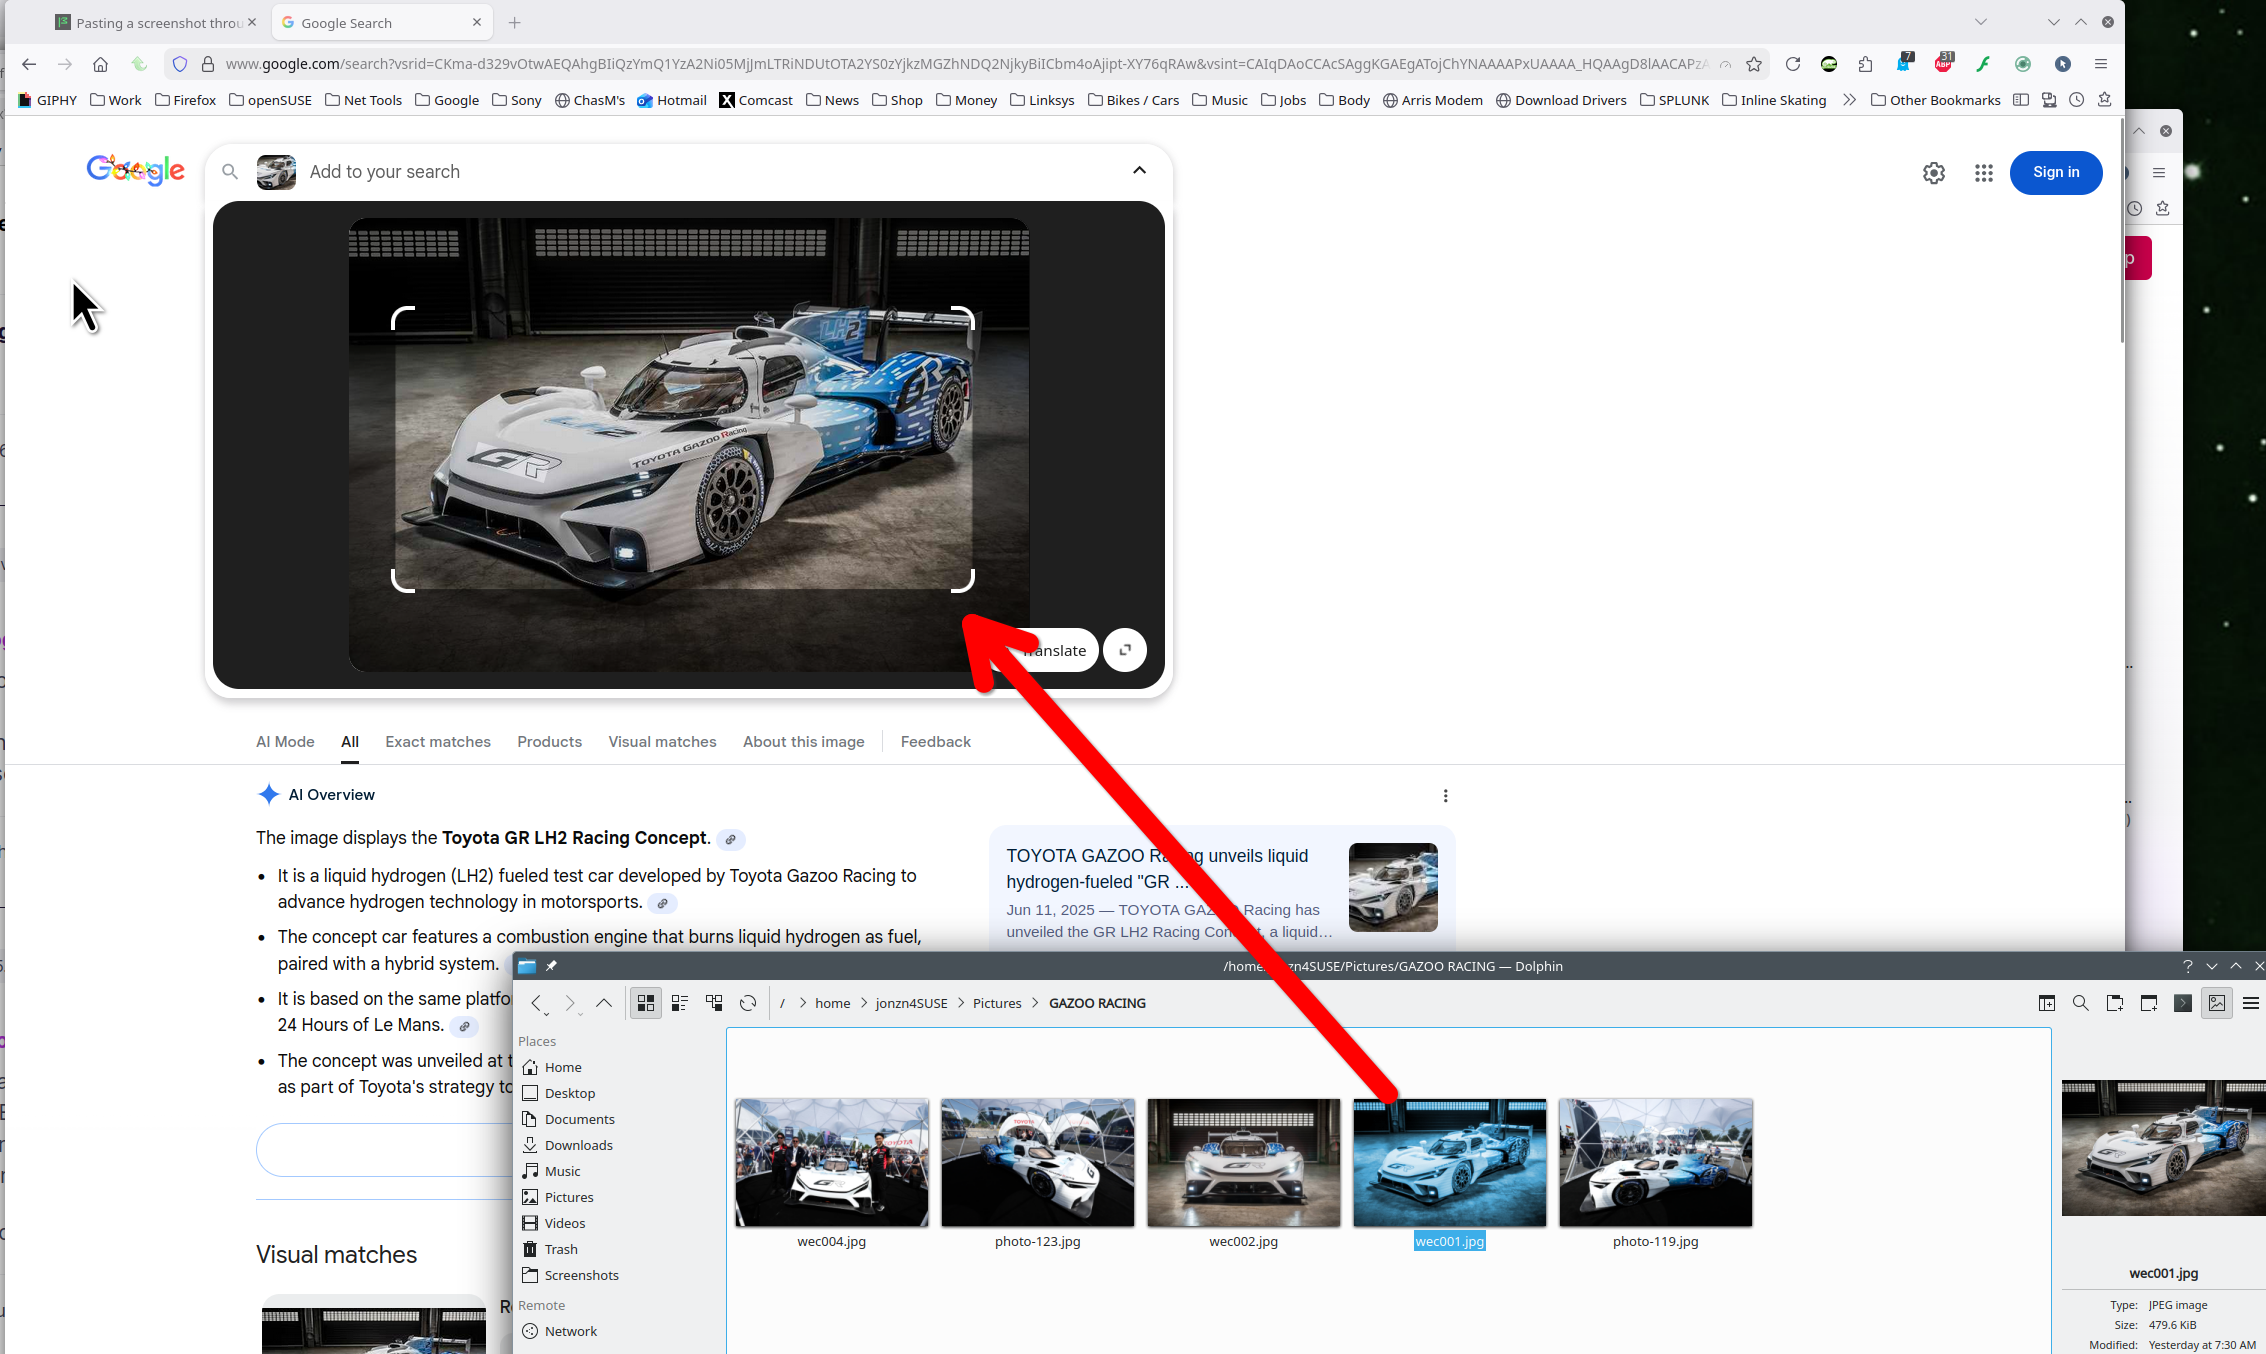Bookmark this page with star icon
This screenshot has width=2266, height=1354.
[x=1754, y=64]
